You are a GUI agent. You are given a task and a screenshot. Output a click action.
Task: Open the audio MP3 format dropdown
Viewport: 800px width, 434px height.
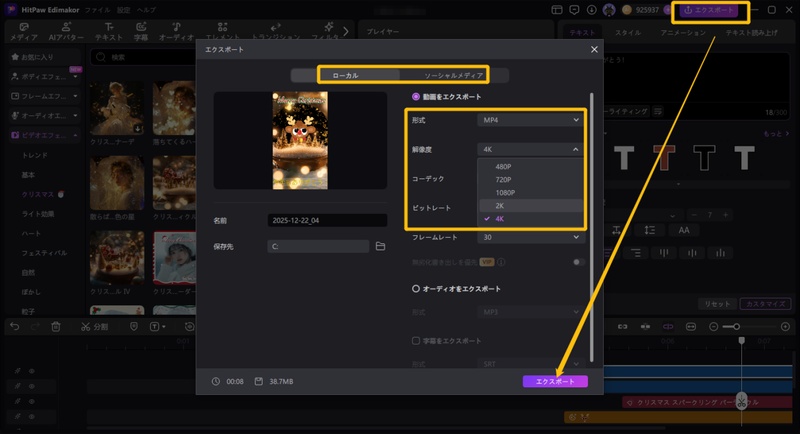(x=531, y=312)
